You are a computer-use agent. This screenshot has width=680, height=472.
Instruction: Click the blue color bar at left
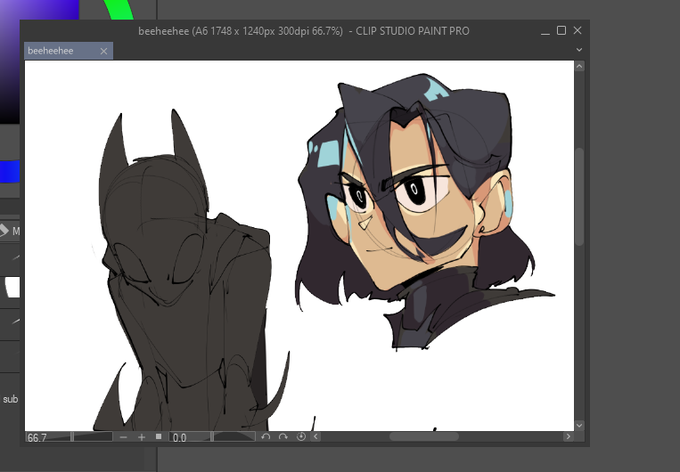click(10, 171)
